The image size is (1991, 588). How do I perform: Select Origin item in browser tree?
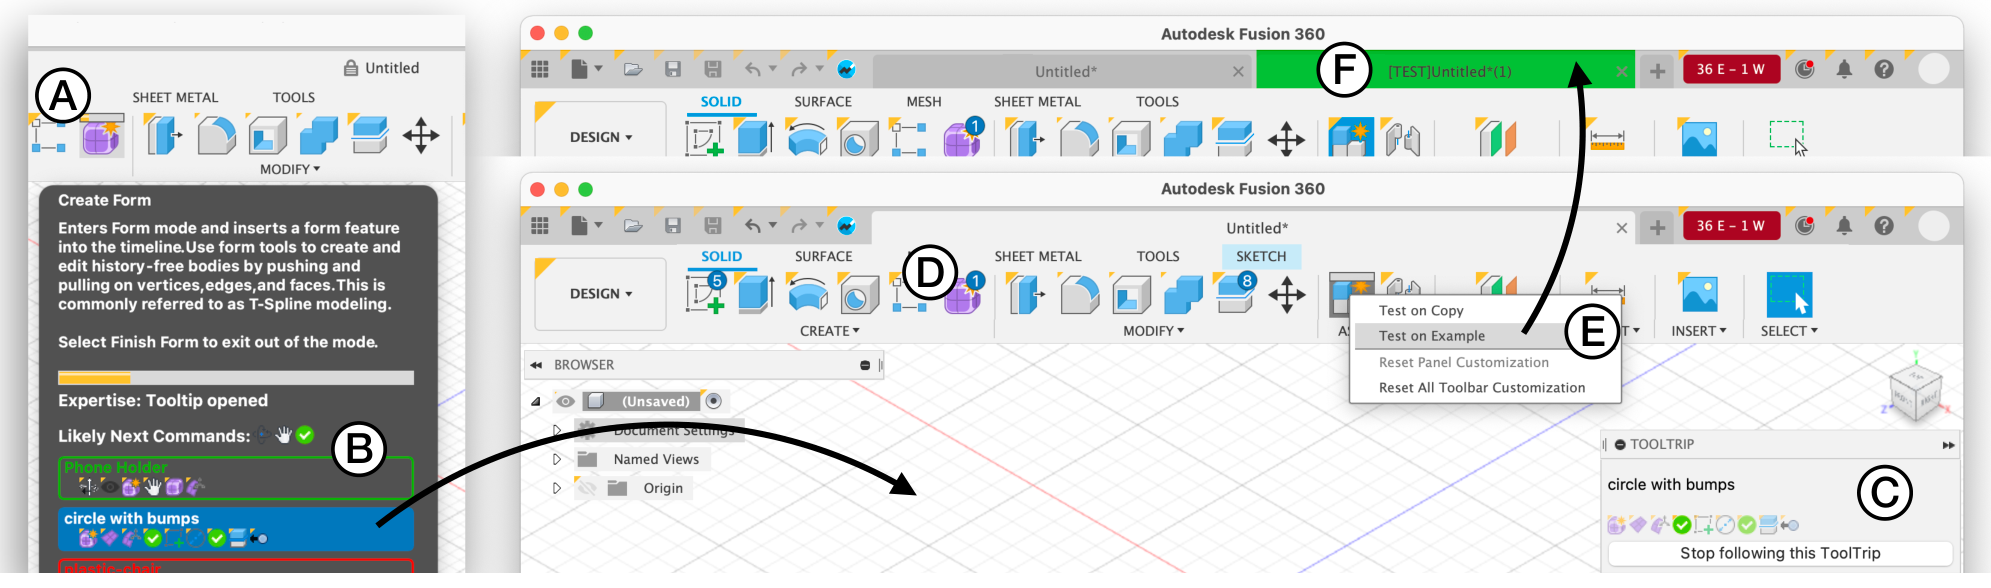[x=663, y=488]
